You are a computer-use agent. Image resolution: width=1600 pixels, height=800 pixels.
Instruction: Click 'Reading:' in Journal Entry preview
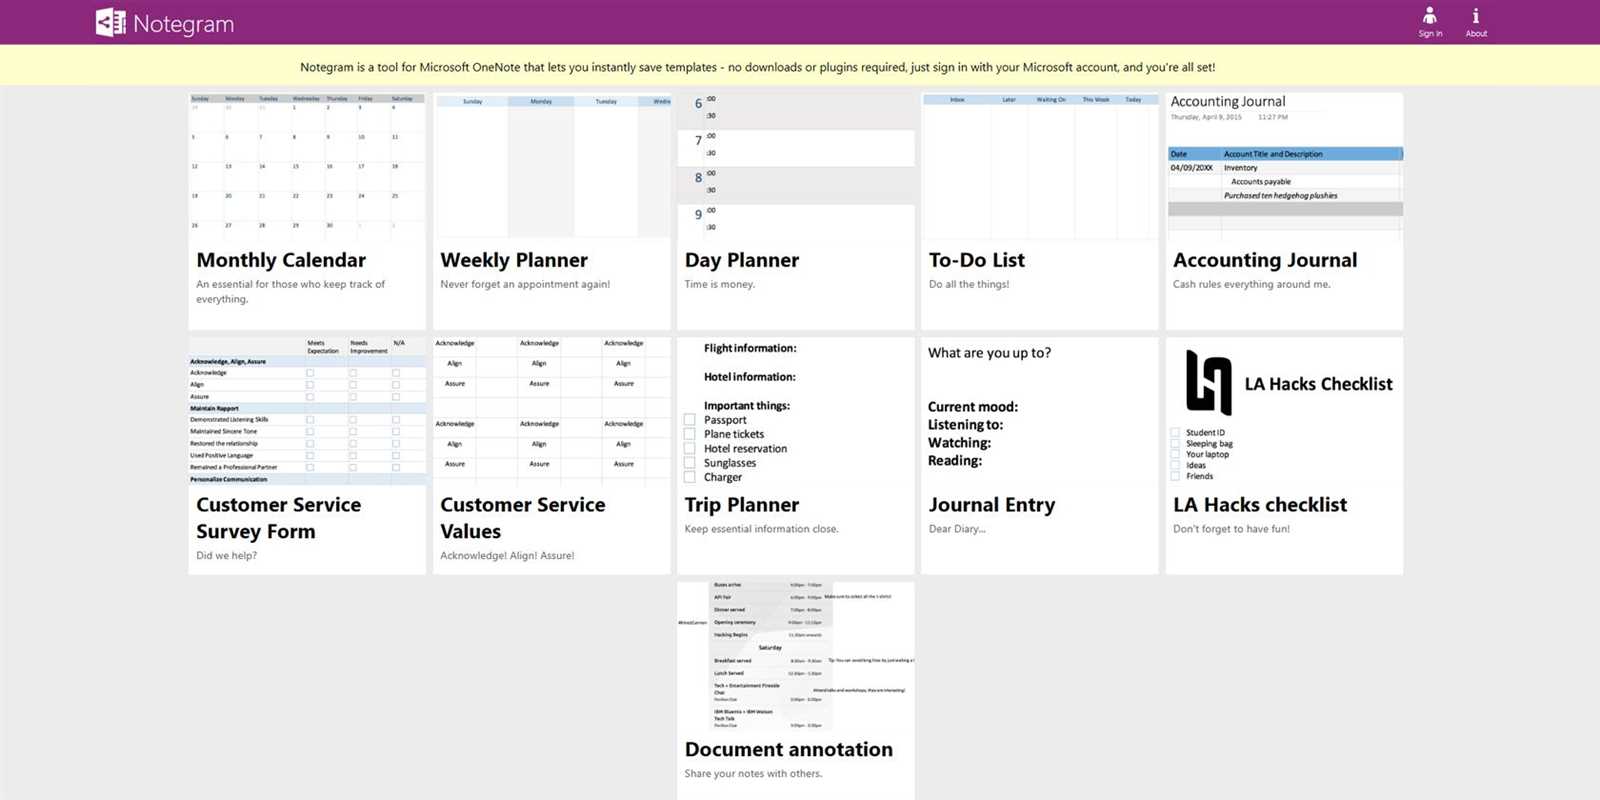[x=955, y=461]
